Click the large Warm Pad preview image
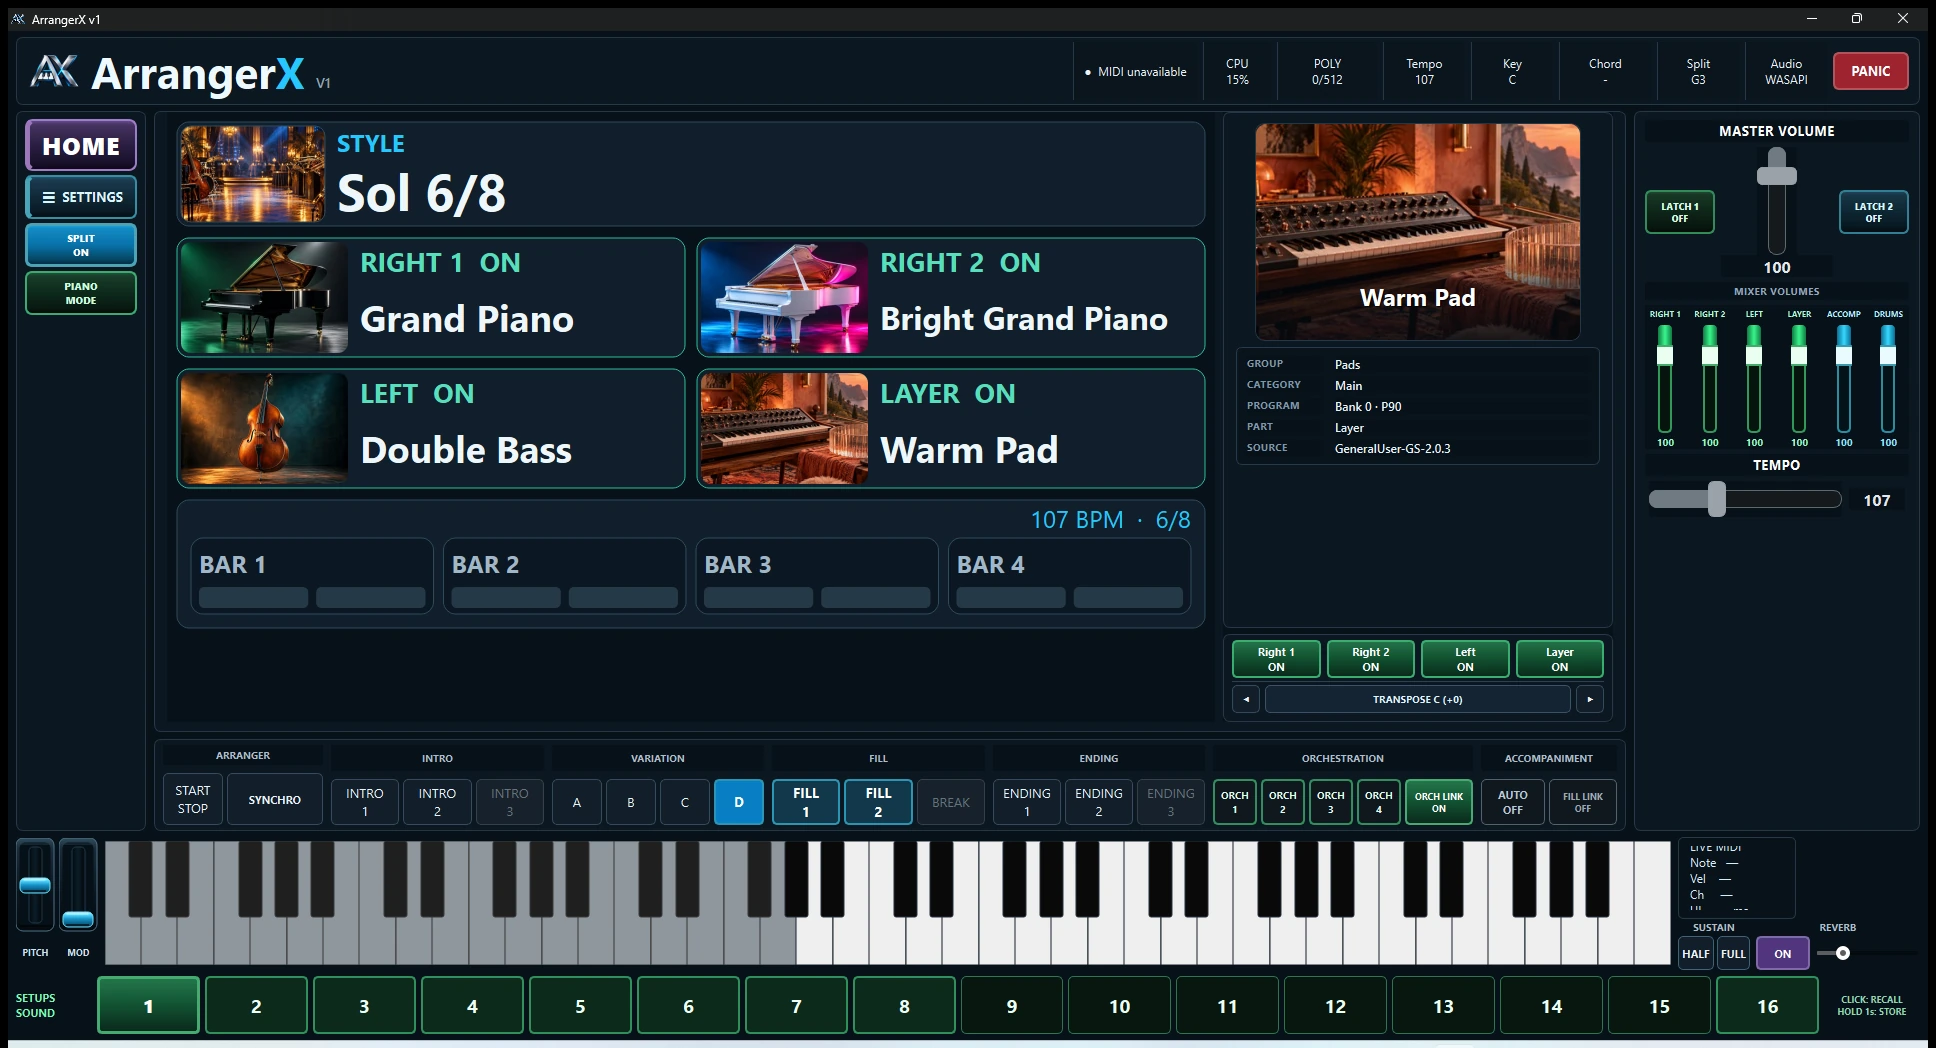The image size is (1936, 1048). 1418,232
